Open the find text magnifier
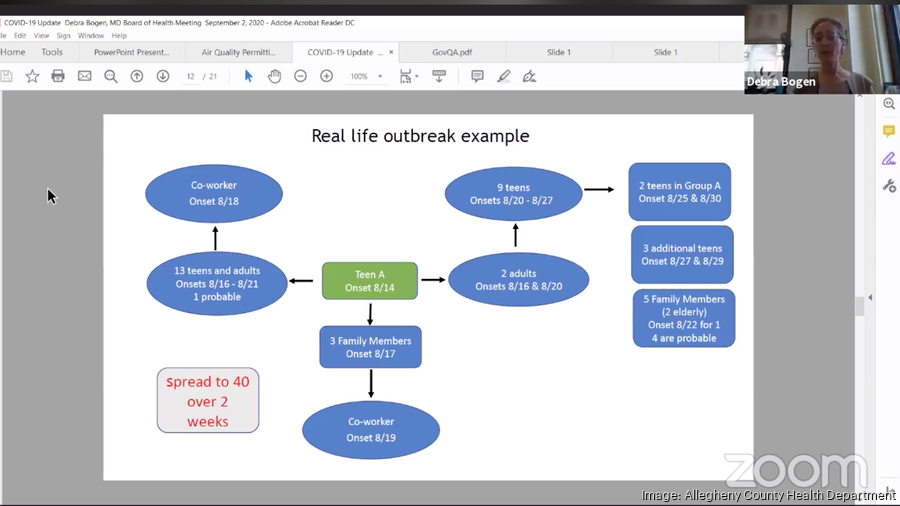The height and width of the screenshot is (506, 900). click(x=111, y=76)
